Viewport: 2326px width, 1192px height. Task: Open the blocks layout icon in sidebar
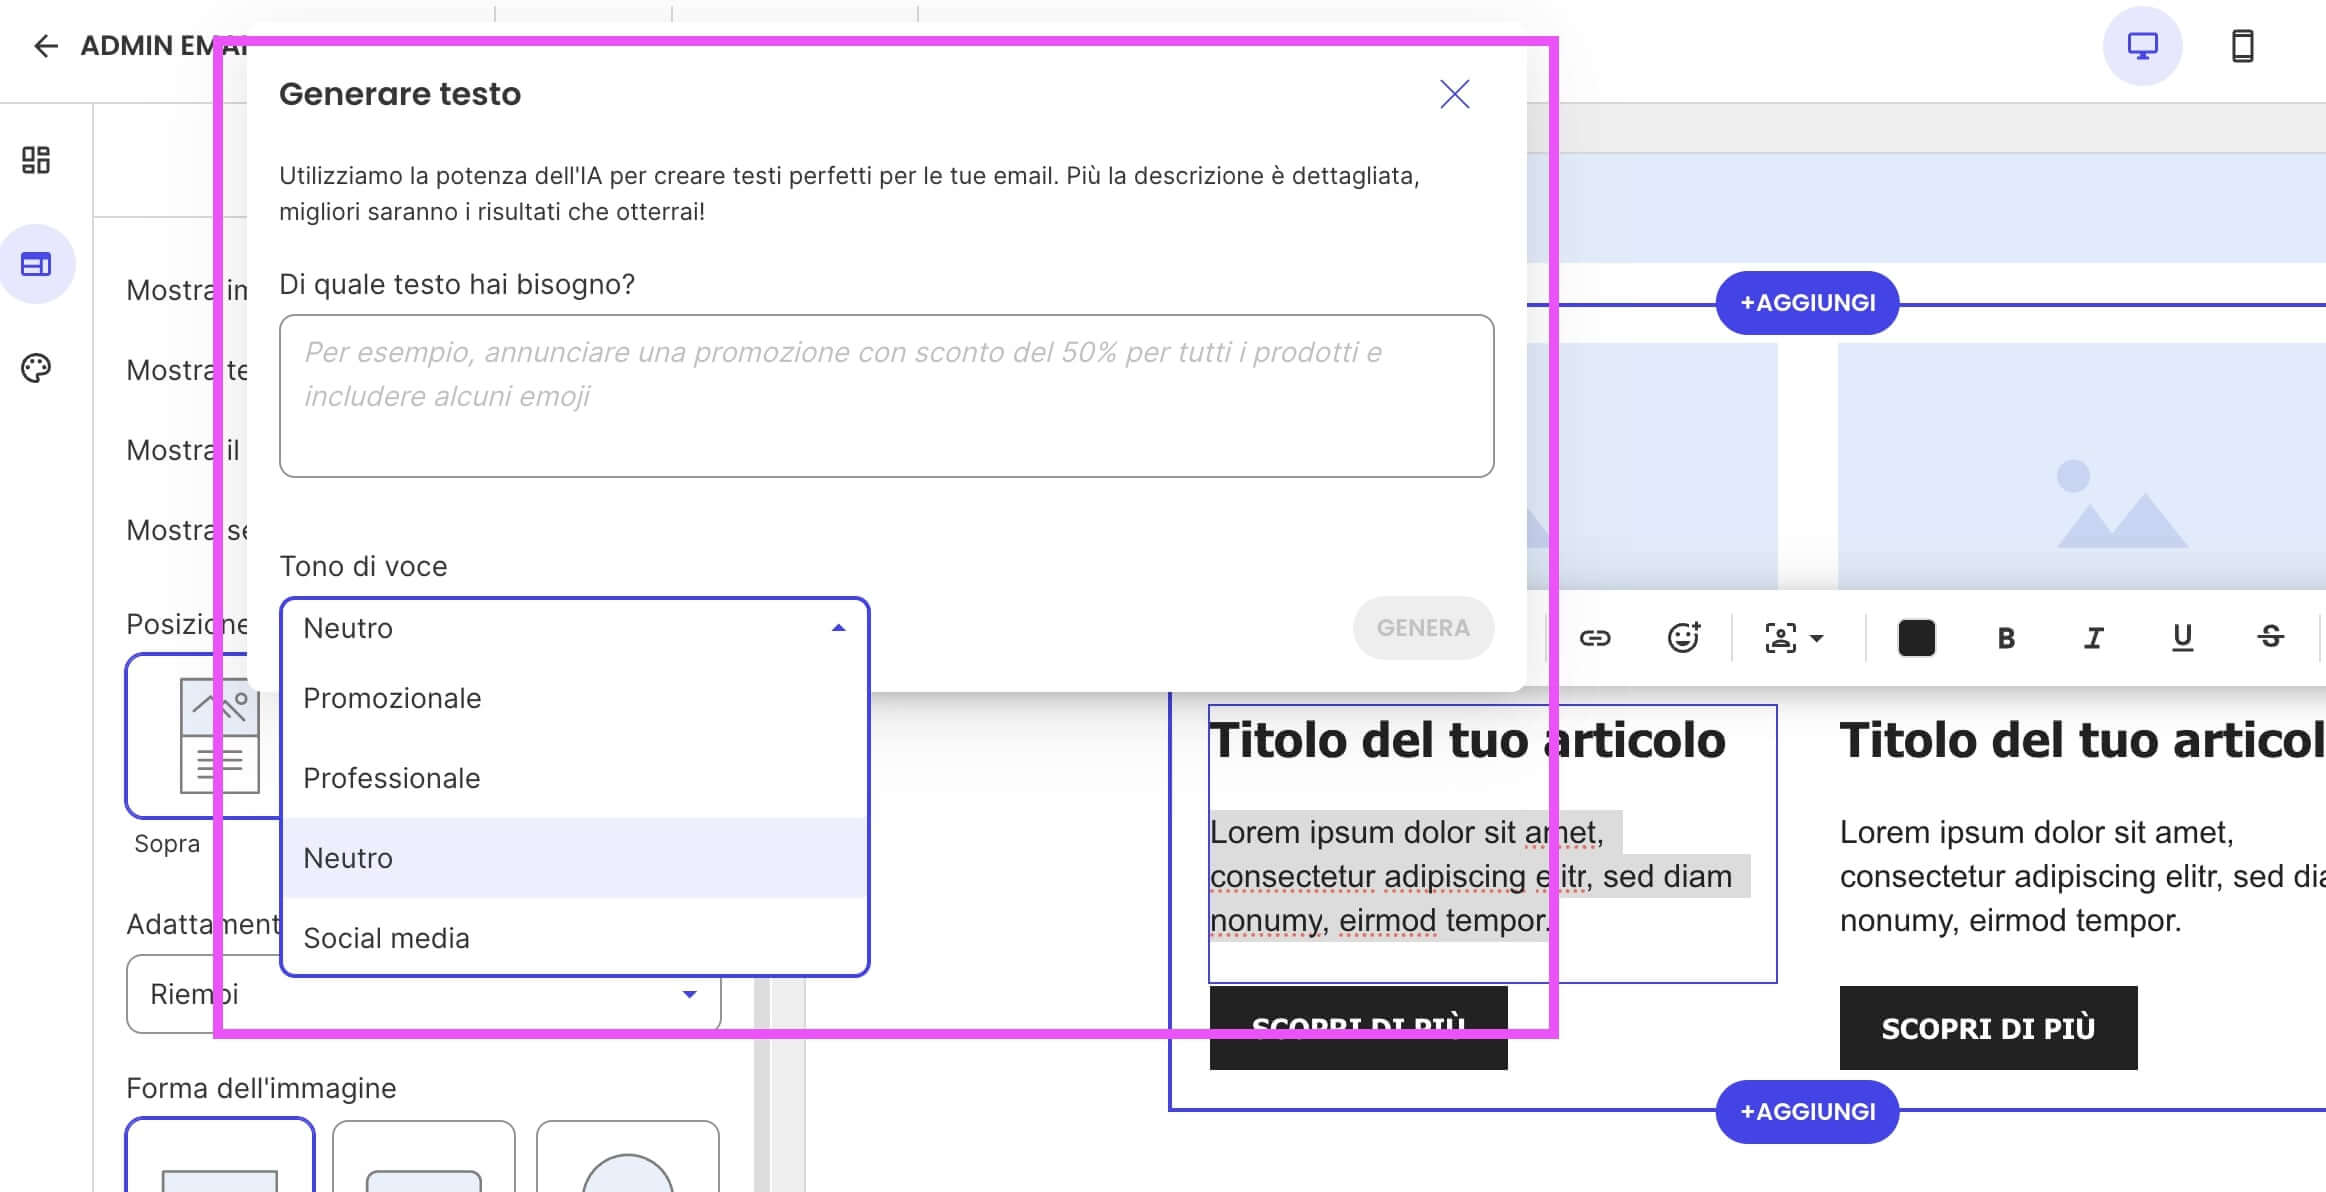37,160
